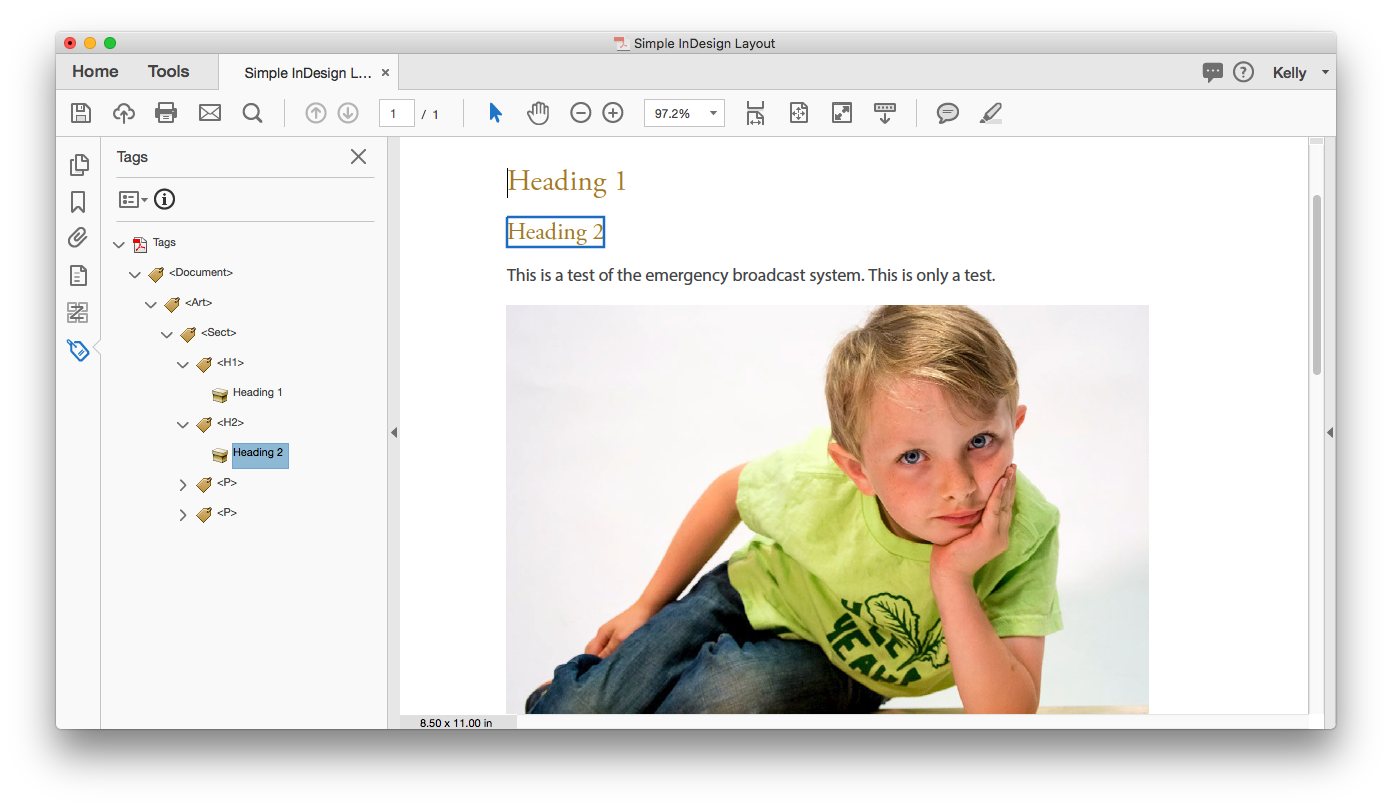Collapse the root Tags node

[119, 244]
